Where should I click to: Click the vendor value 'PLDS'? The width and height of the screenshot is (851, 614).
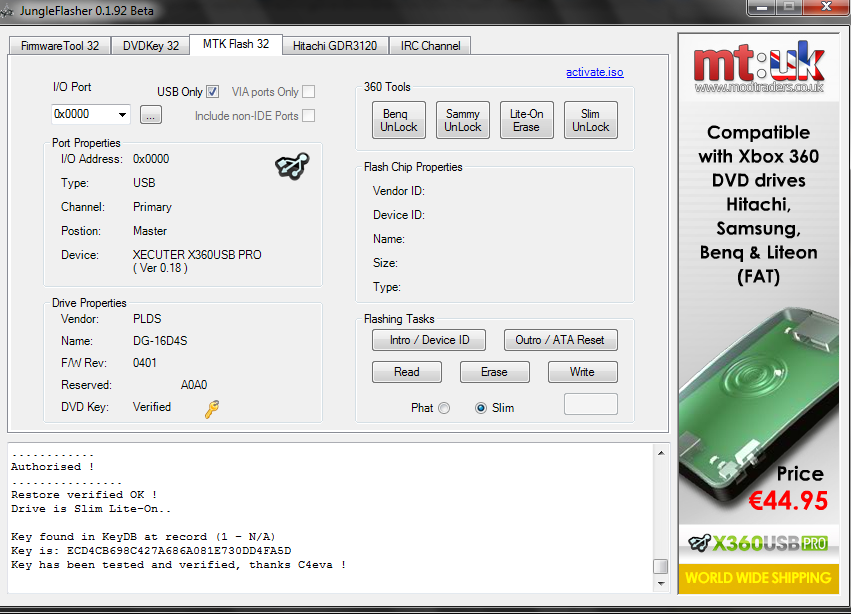point(147,319)
